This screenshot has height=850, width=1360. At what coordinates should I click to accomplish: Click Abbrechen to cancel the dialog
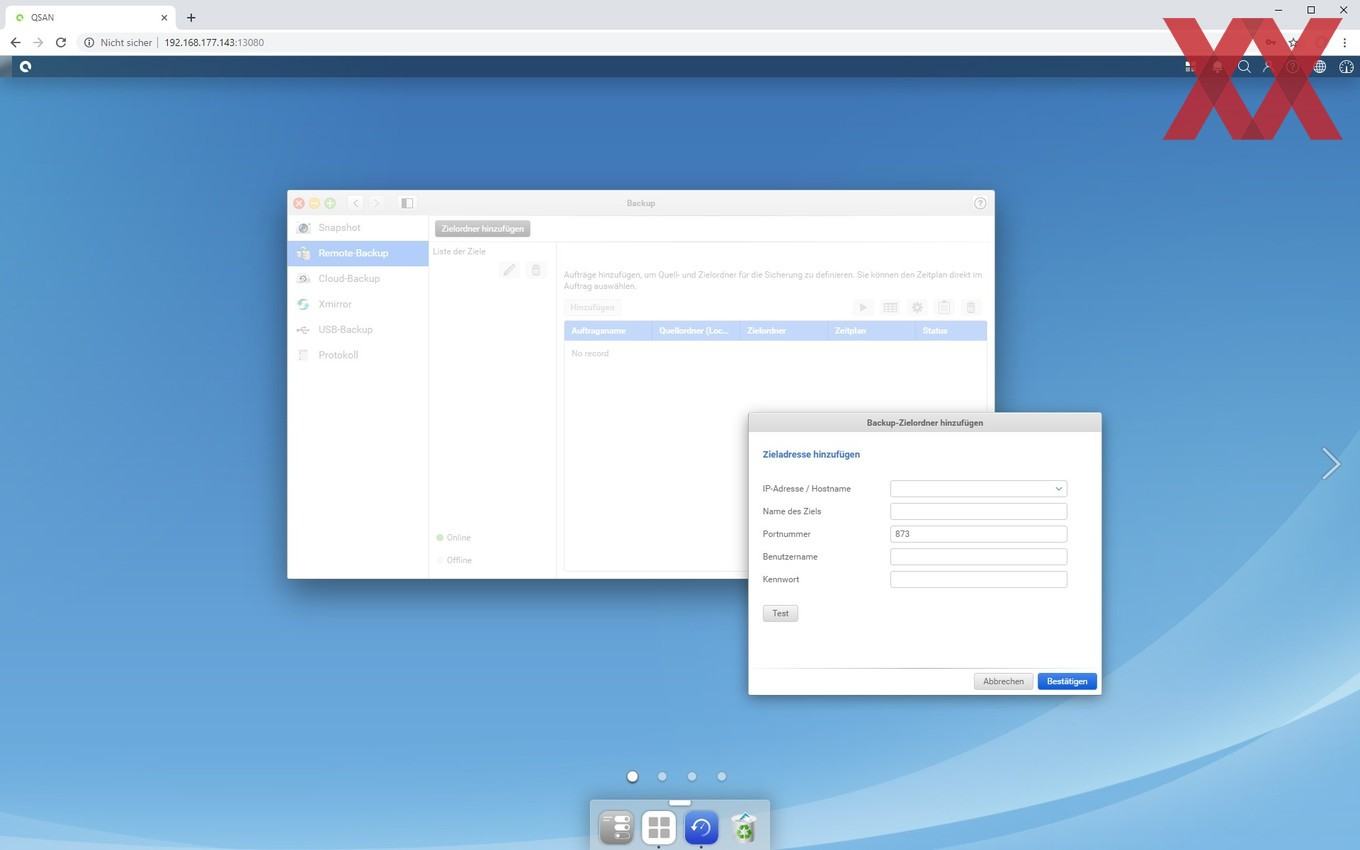[x=1003, y=681]
